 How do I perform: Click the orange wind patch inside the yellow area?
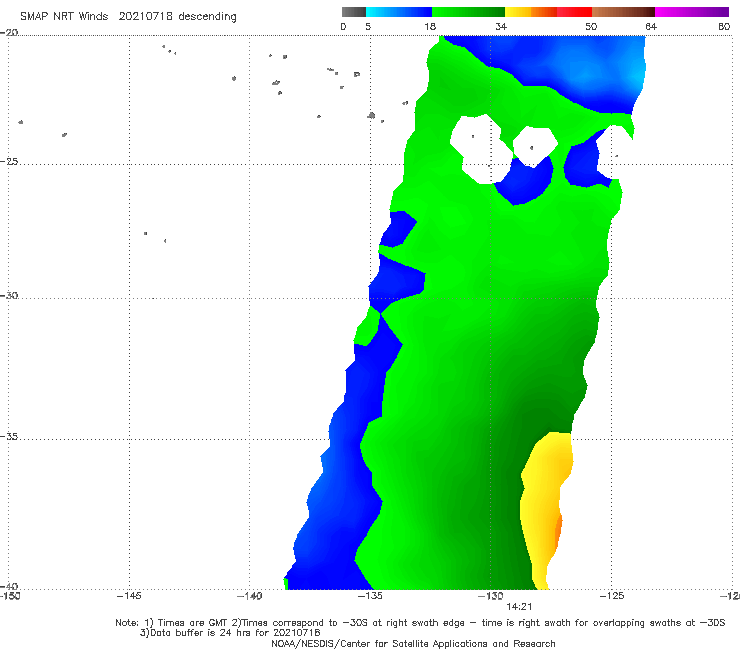click(x=558, y=531)
